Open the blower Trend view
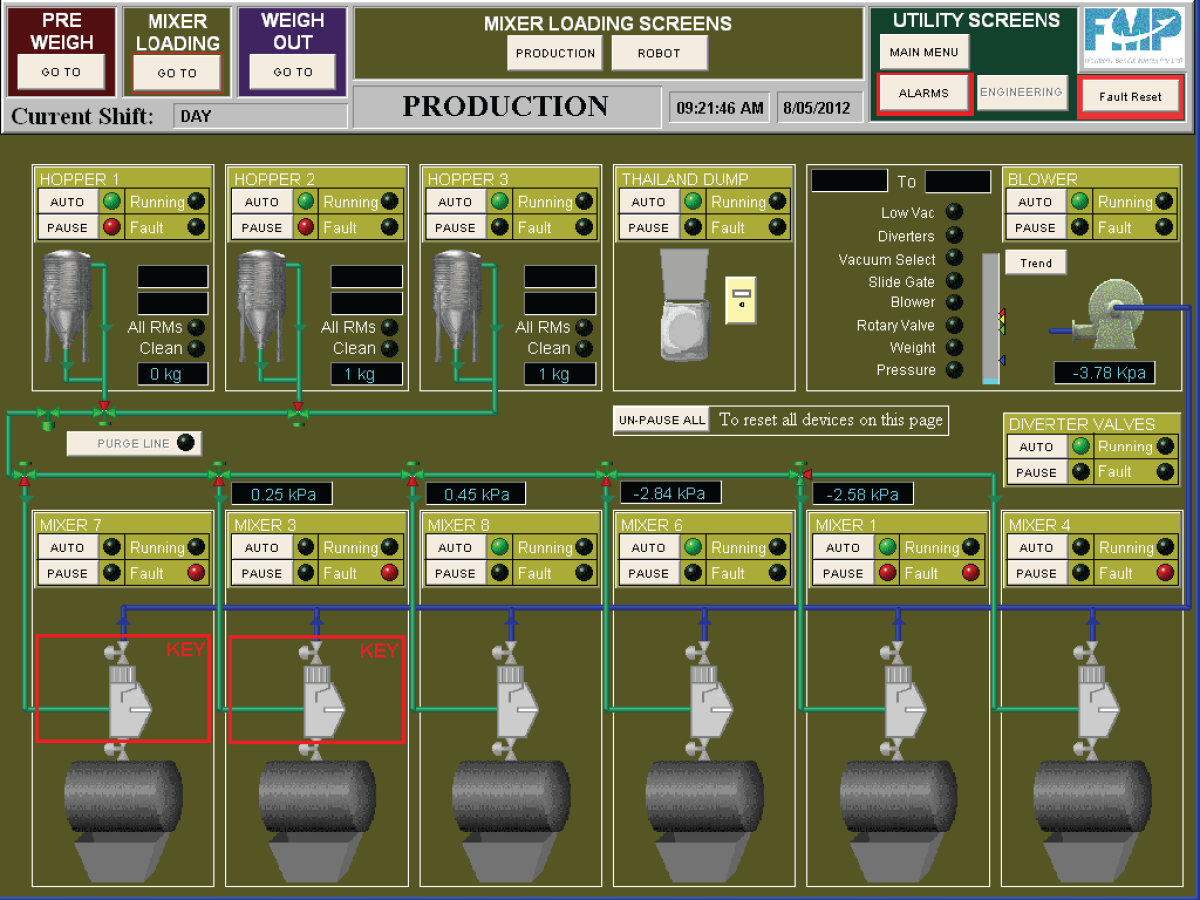Screen dimensions: 1200x900 click(1035, 262)
